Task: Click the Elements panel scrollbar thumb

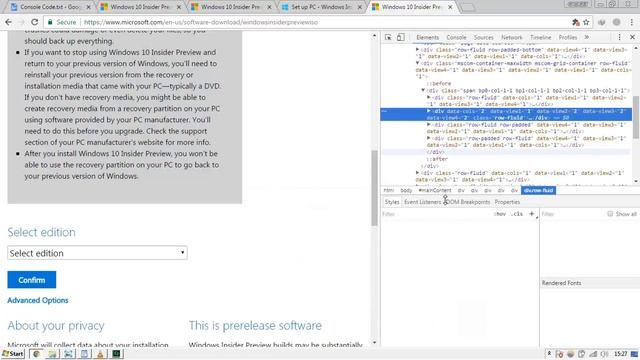Action: (636, 117)
